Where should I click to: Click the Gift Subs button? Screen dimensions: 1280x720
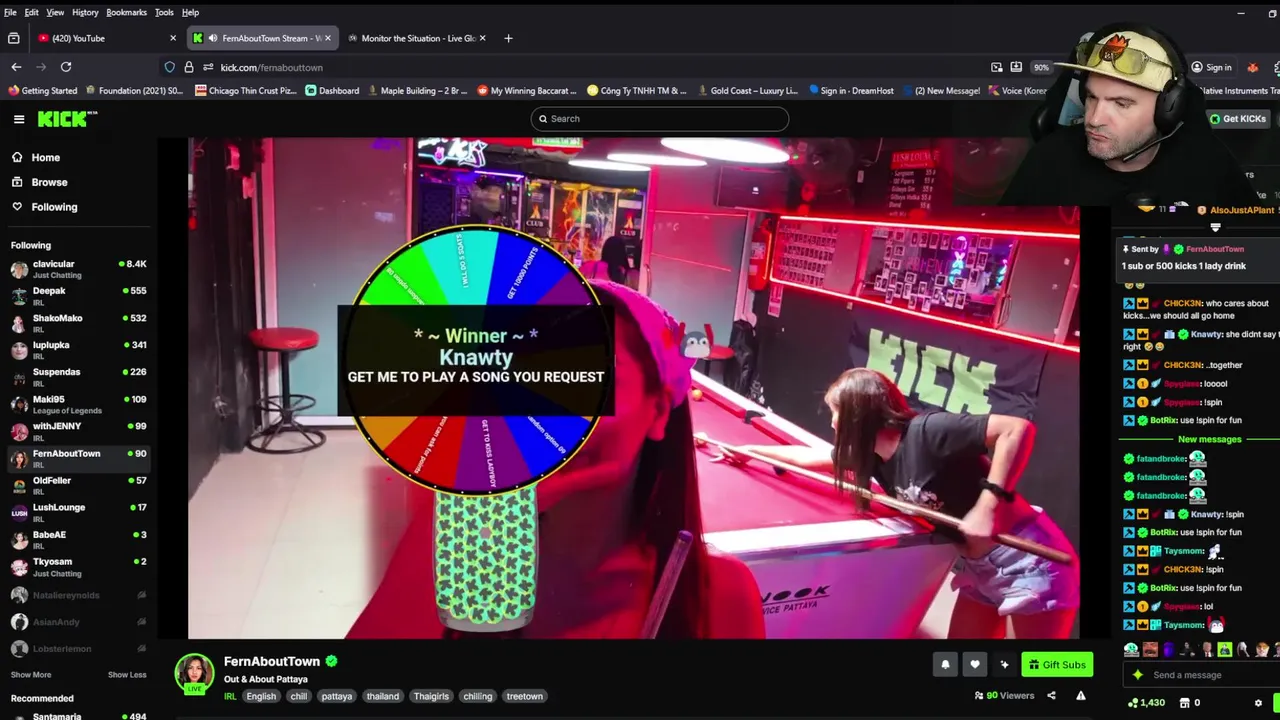click(1057, 665)
